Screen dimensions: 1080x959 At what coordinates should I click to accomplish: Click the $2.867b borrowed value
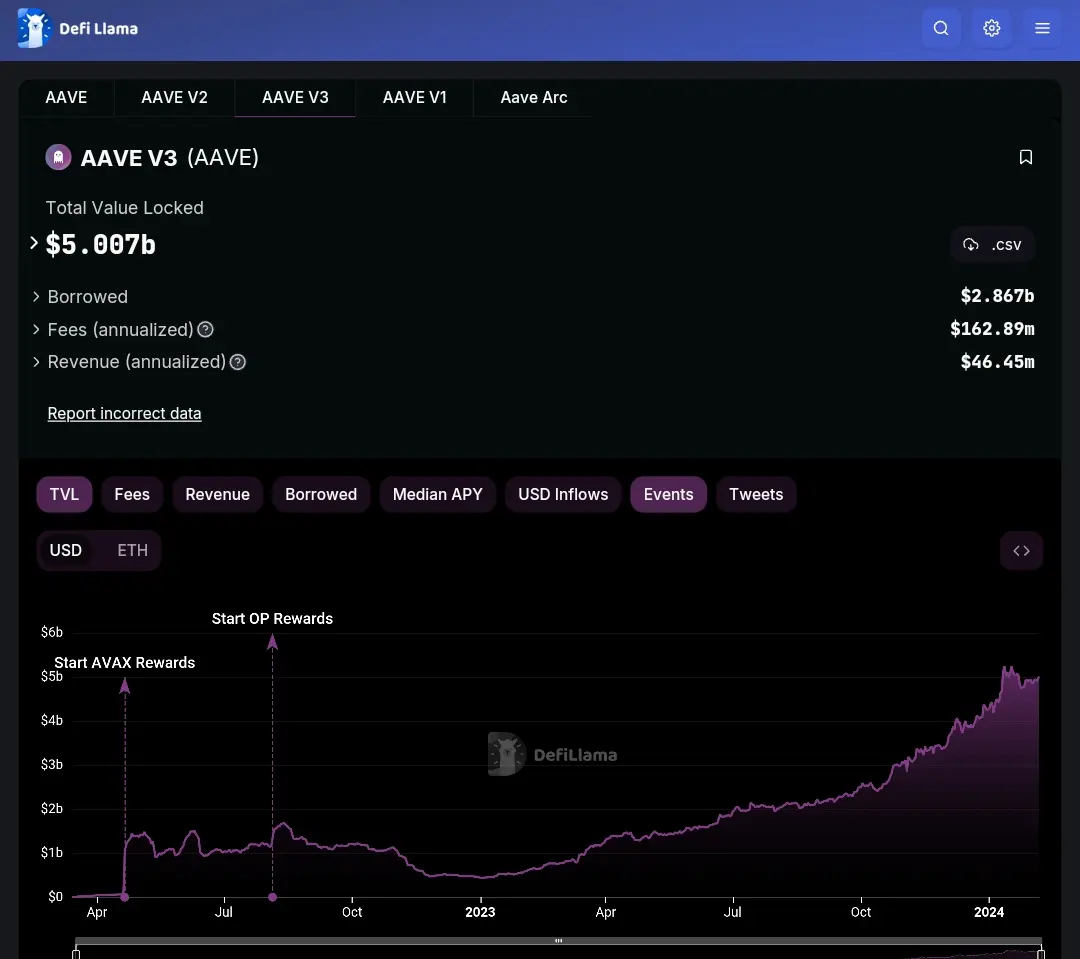coord(997,296)
